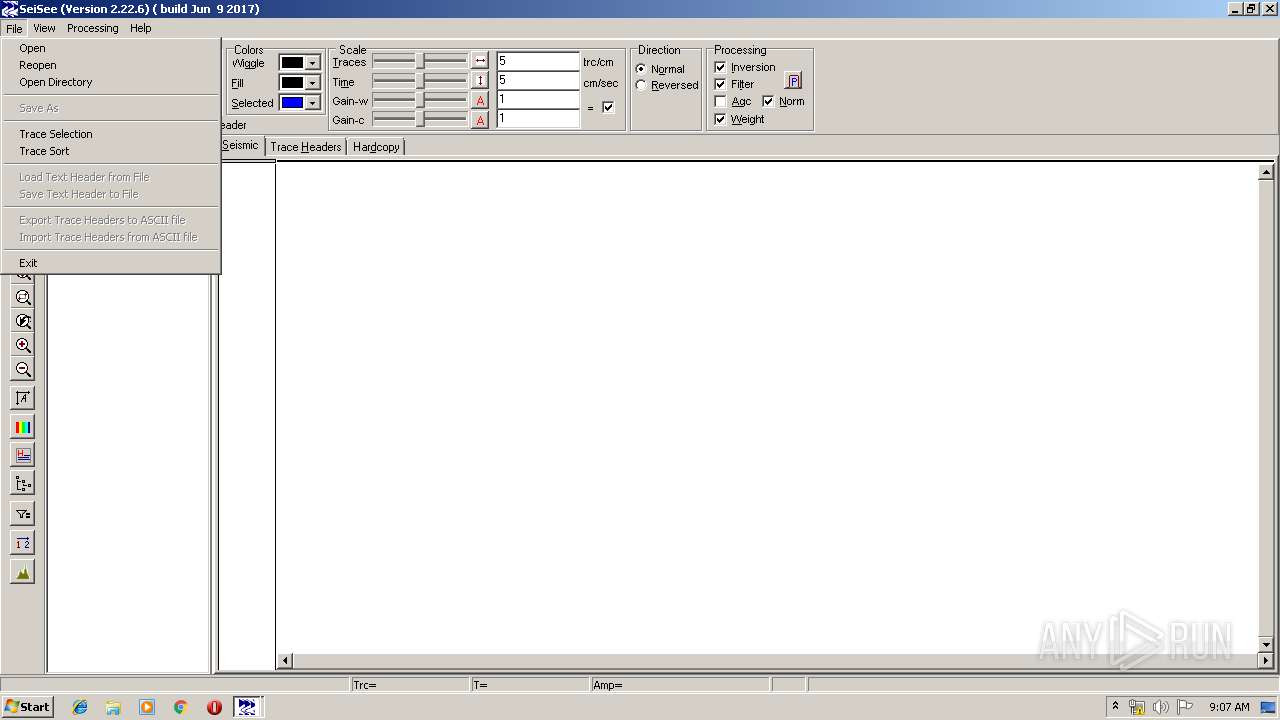1280x720 pixels.
Task: Launch media player from the taskbar
Action: [147, 707]
